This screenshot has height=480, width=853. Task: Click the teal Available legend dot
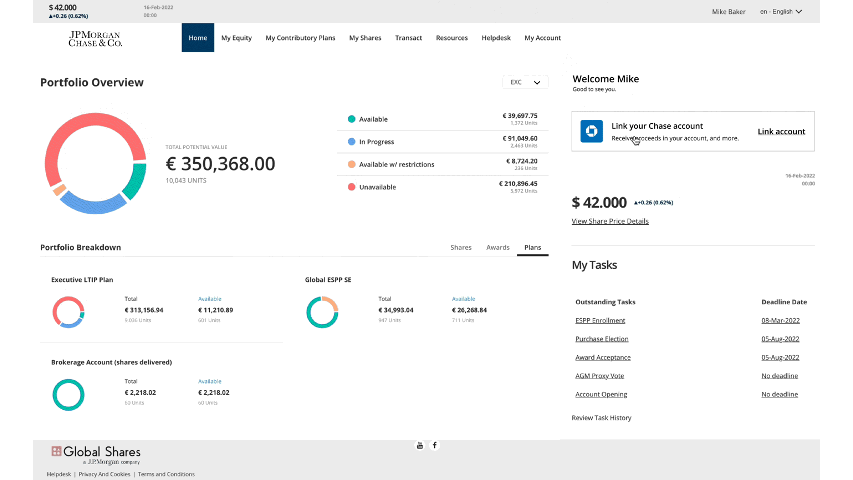pyautogui.click(x=351, y=119)
